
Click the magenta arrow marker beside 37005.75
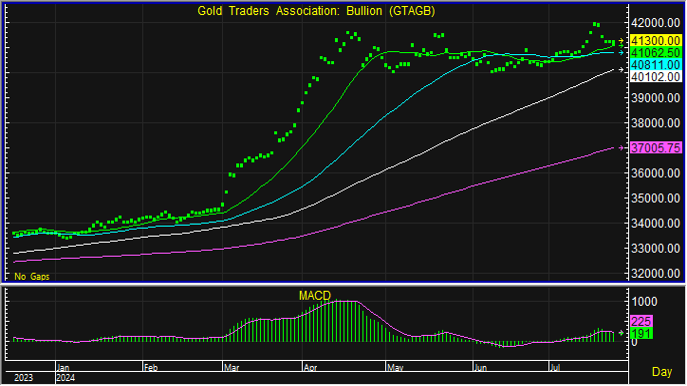pyautogui.click(x=621, y=148)
